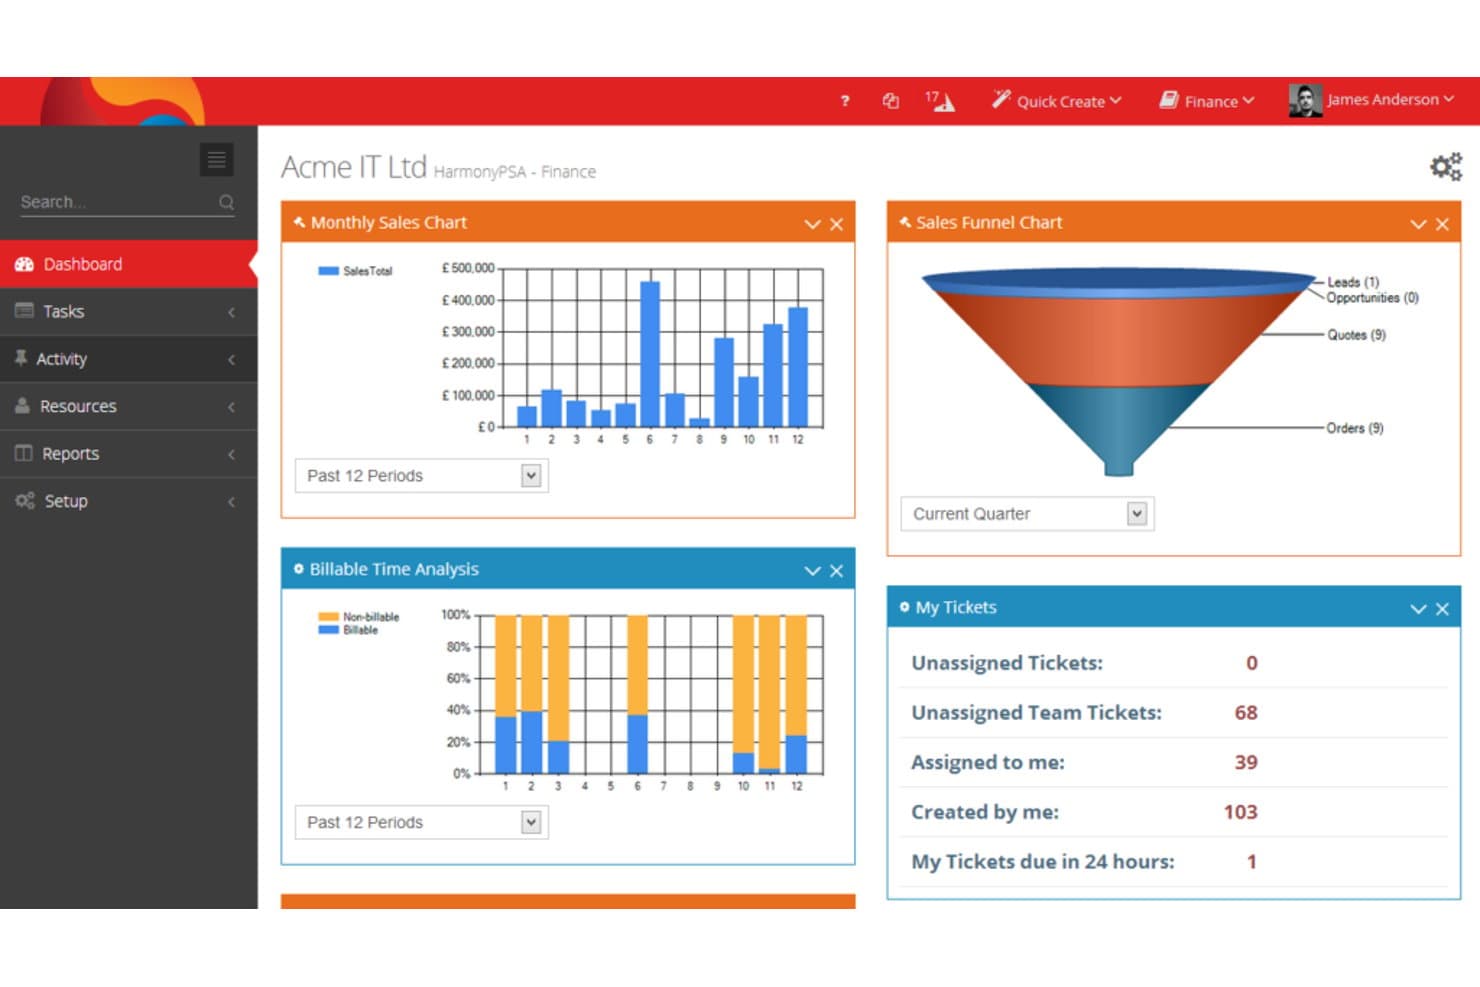Screen dimensions: 1480x987
Task: Expand the Tasks sidebar menu
Action: pos(128,311)
